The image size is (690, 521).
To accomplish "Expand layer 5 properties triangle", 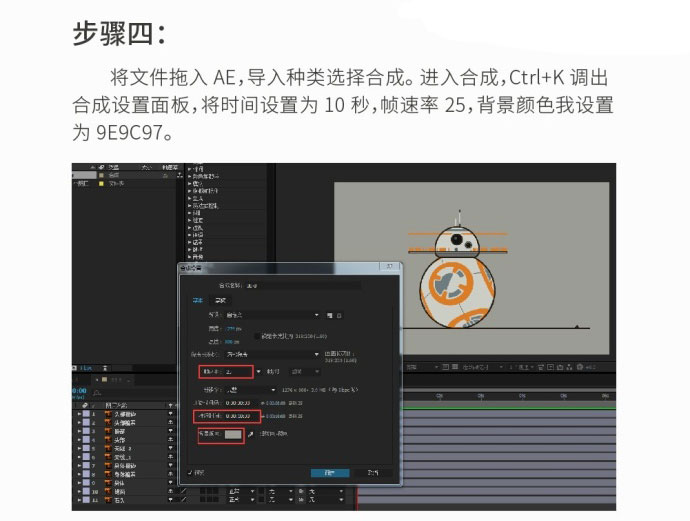I will click(x=79, y=448).
